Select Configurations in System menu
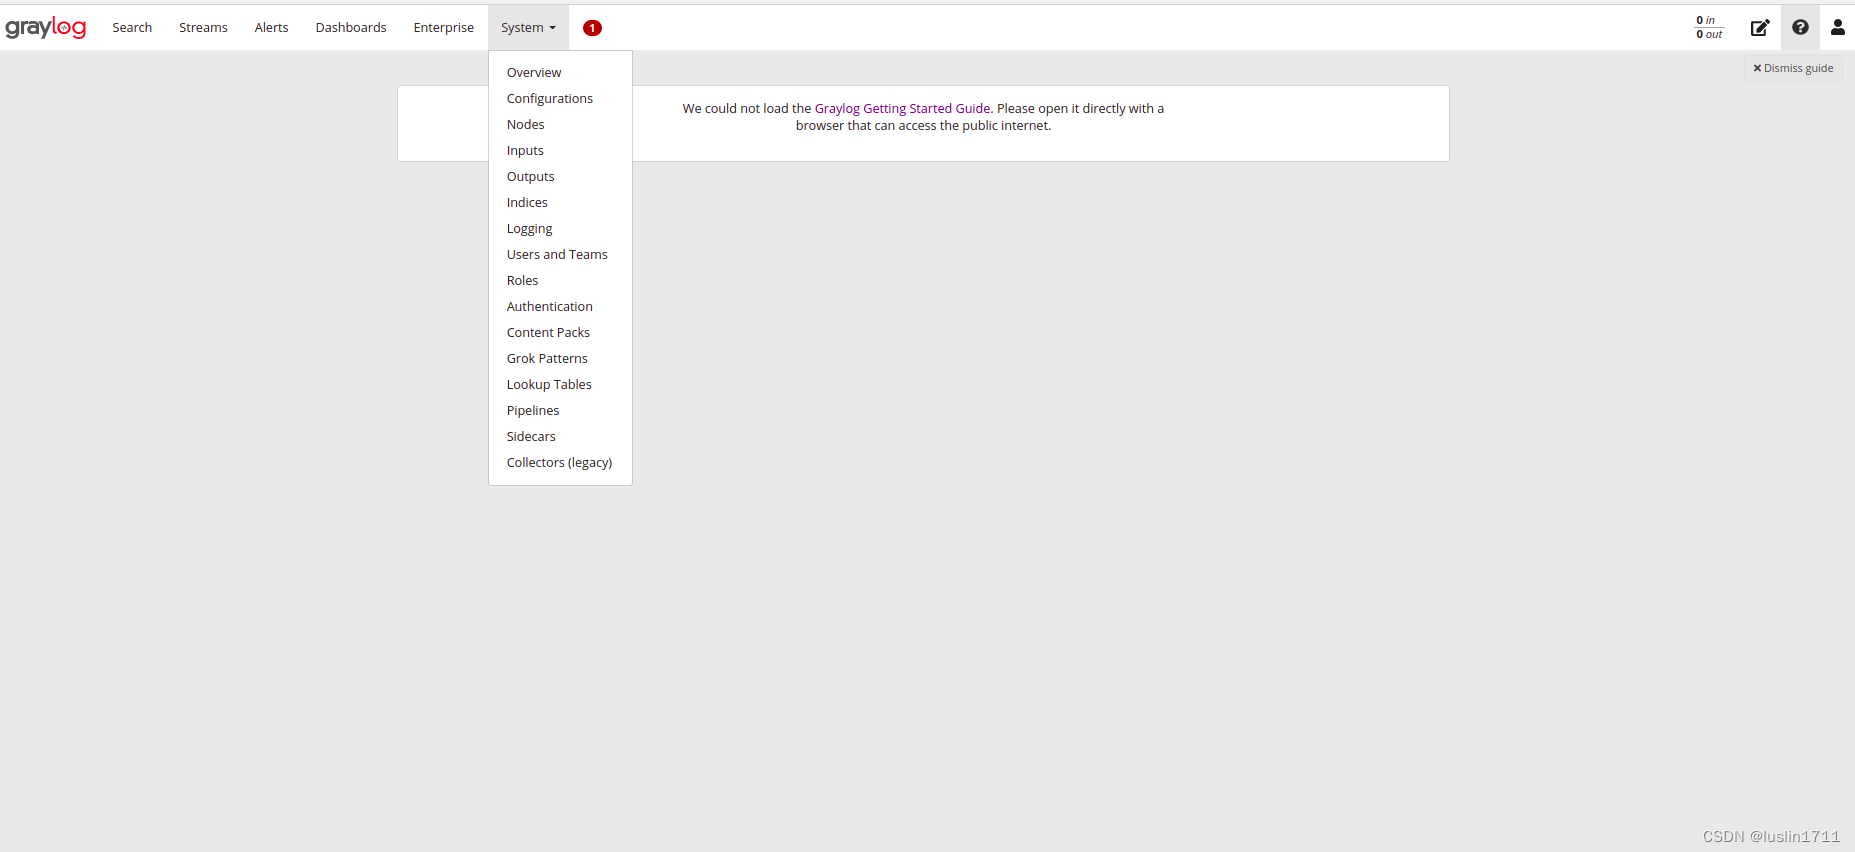Screen dimensions: 1855x852 tap(560, 98)
